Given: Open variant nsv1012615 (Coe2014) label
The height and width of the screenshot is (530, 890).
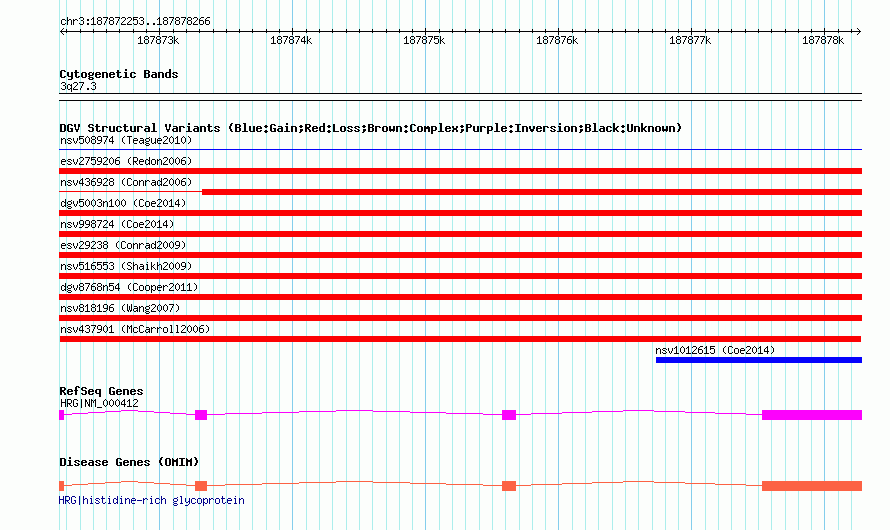Looking at the screenshot, I should (x=715, y=350).
